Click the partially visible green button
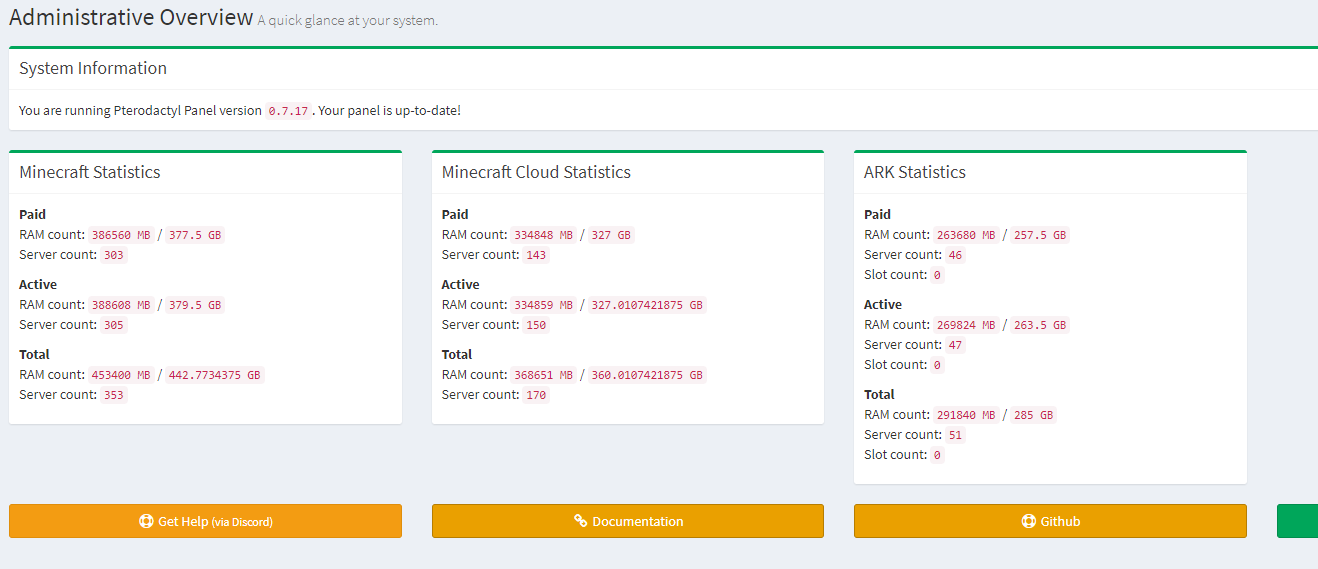The image size is (1318, 569). [x=1297, y=521]
